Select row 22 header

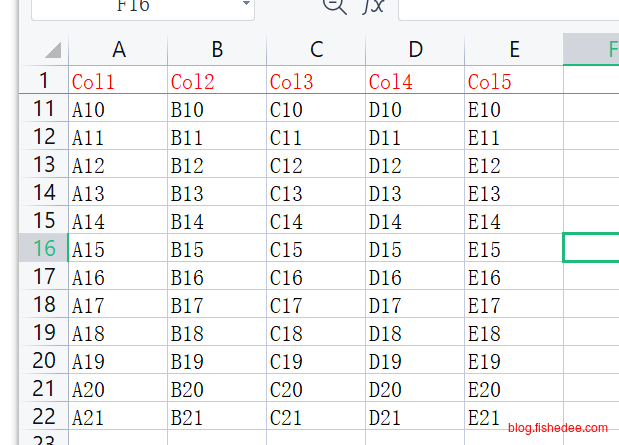44,417
